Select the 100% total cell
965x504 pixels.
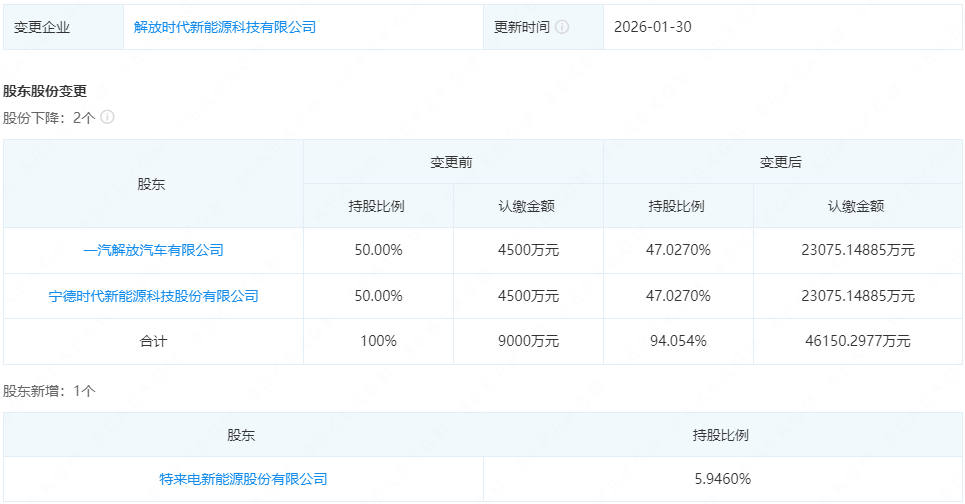click(378, 342)
